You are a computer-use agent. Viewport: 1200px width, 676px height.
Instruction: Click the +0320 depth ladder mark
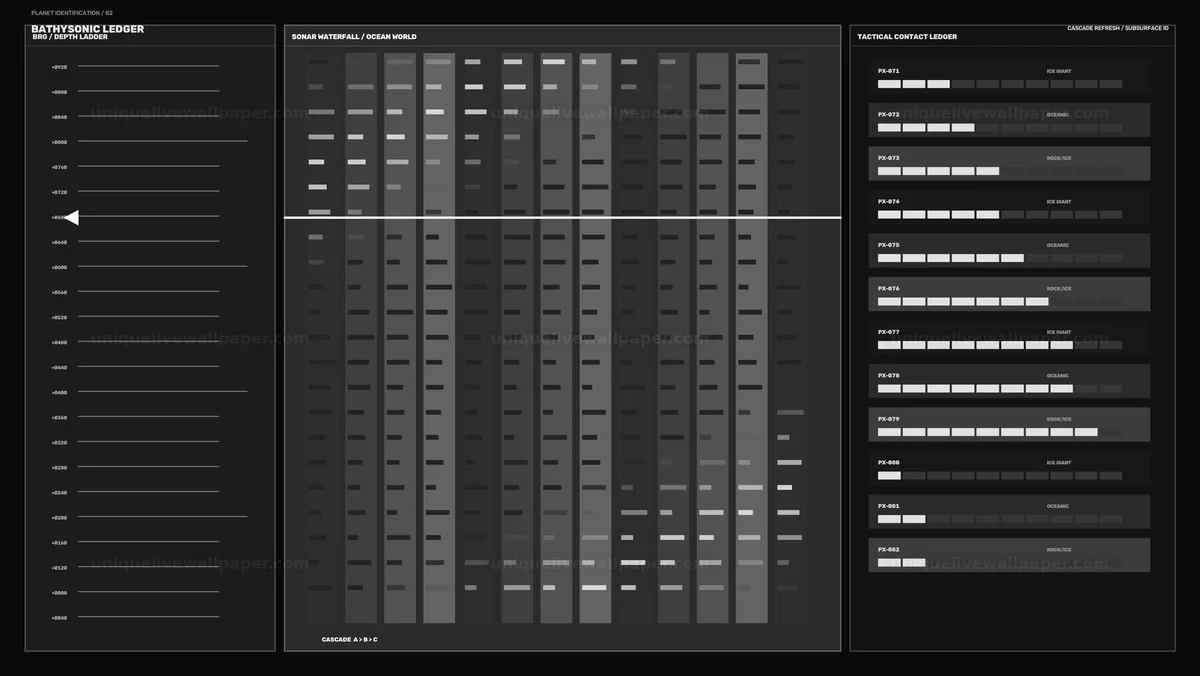[x=59, y=442]
